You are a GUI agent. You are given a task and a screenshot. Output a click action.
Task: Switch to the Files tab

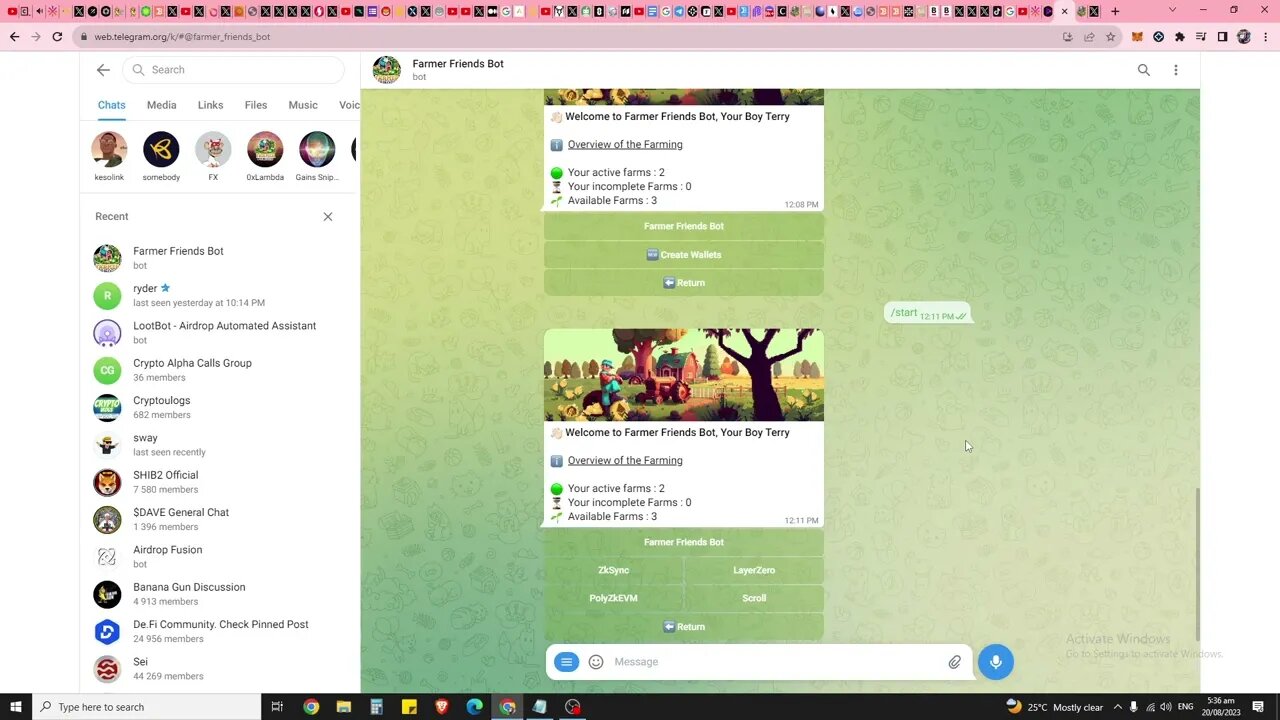256,105
